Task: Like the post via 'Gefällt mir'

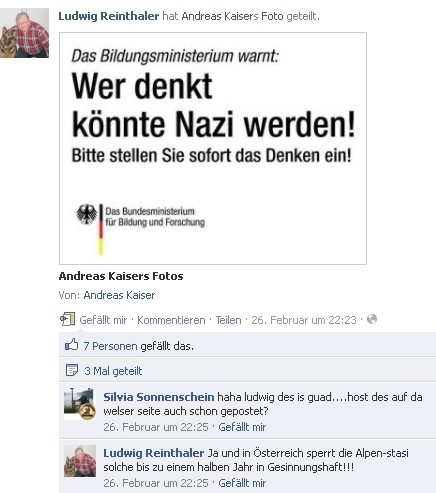Action: click(x=103, y=320)
